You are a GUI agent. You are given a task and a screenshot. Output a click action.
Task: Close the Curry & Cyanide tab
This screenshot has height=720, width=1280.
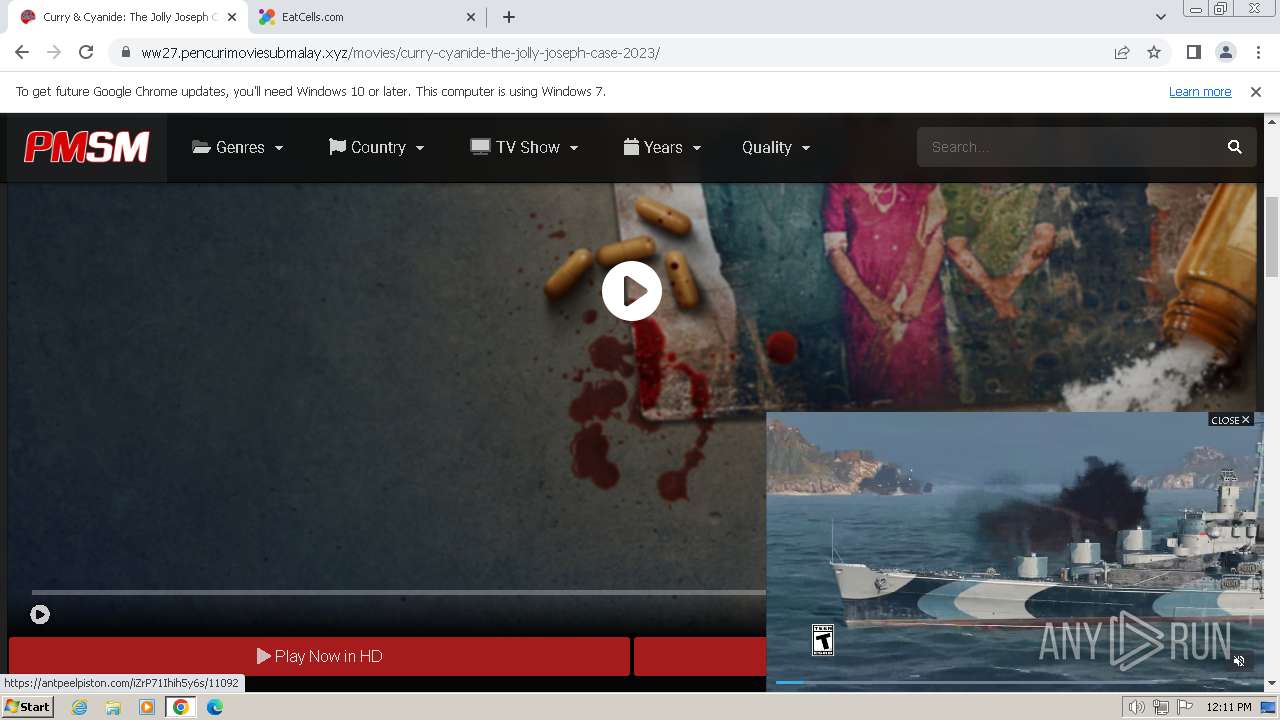pos(232,17)
